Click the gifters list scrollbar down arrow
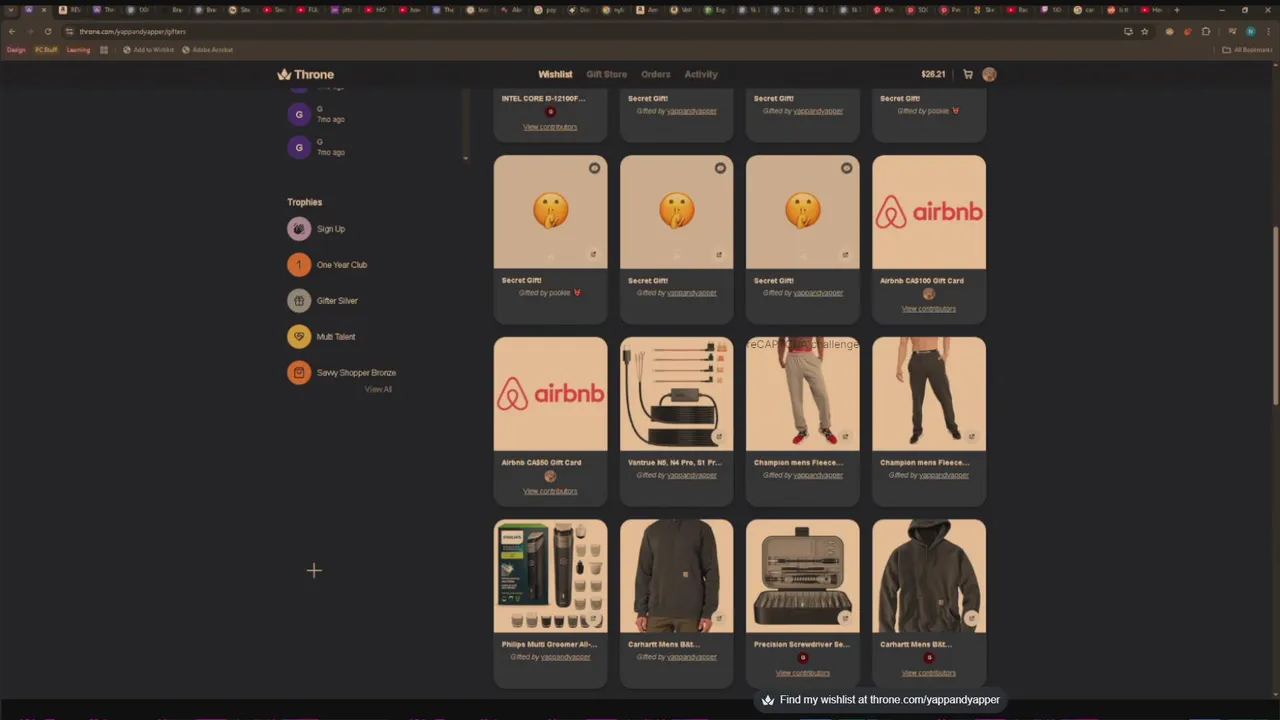Screen dimensions: 1280x720 pyautogui.click(x=465, y=158)
